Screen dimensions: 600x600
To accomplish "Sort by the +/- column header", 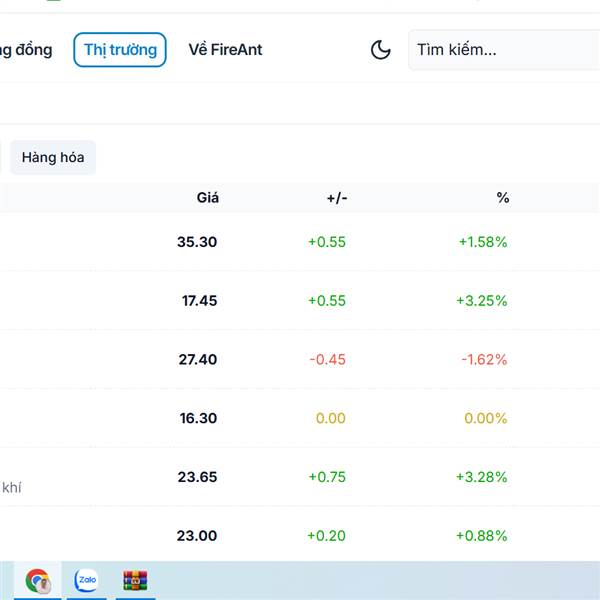I will [x=336, y=198].
